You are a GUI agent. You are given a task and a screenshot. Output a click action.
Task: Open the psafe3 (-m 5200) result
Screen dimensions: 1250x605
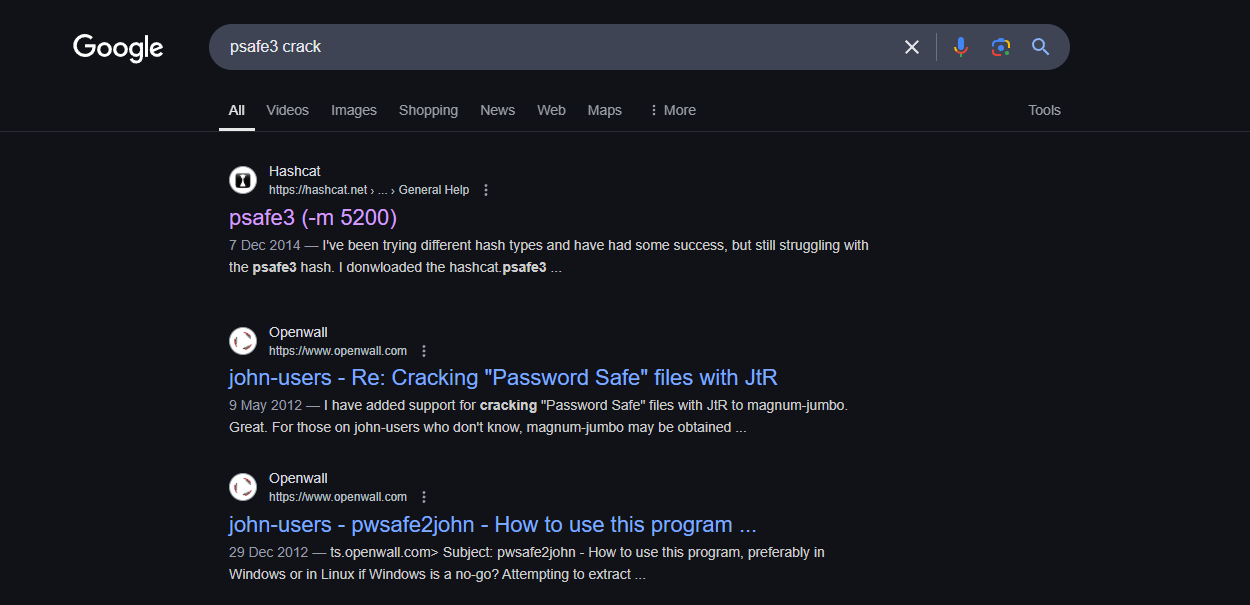click(313, 217)
